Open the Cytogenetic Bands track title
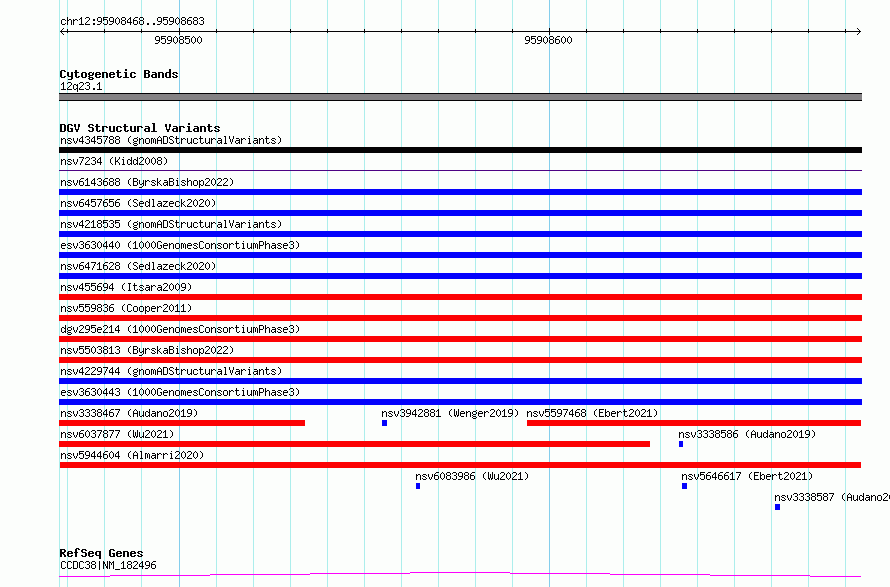The image size is (890, 587). click(119, 74)
